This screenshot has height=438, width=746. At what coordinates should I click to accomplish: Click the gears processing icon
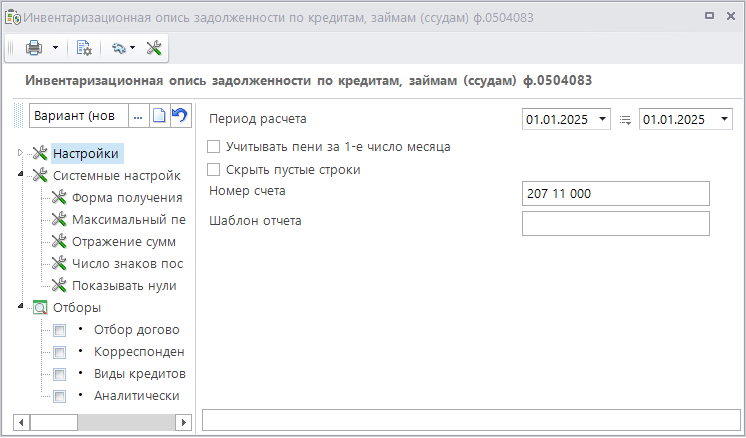(118, 48)
